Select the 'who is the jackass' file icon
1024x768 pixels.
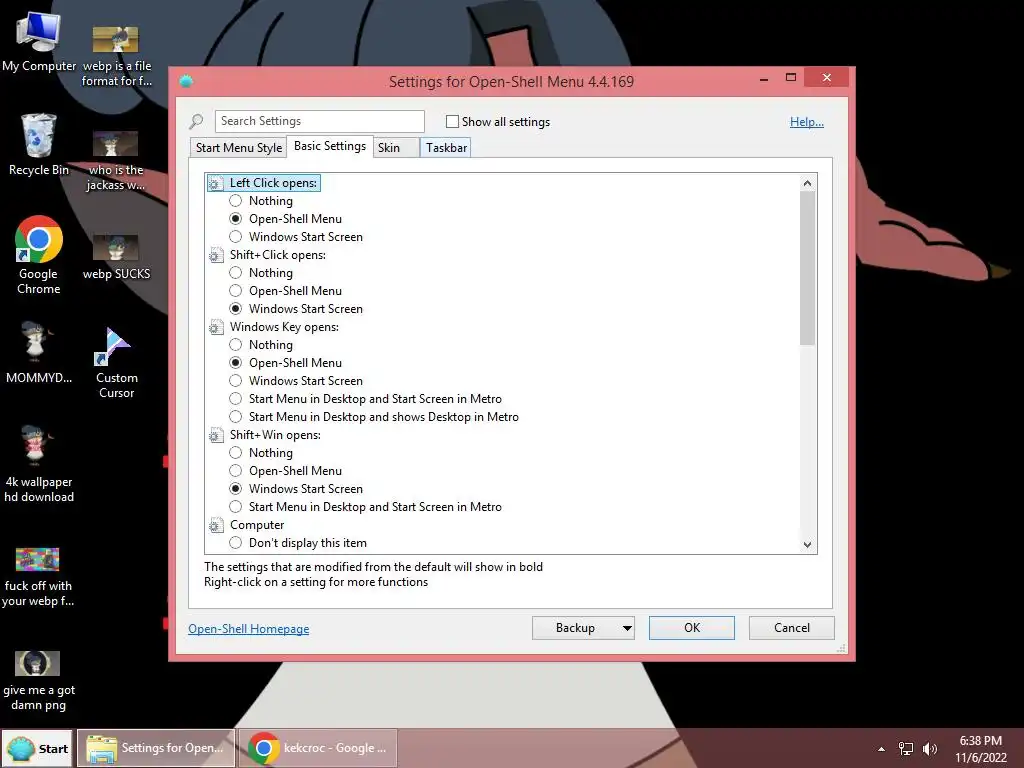coord(116,161)
